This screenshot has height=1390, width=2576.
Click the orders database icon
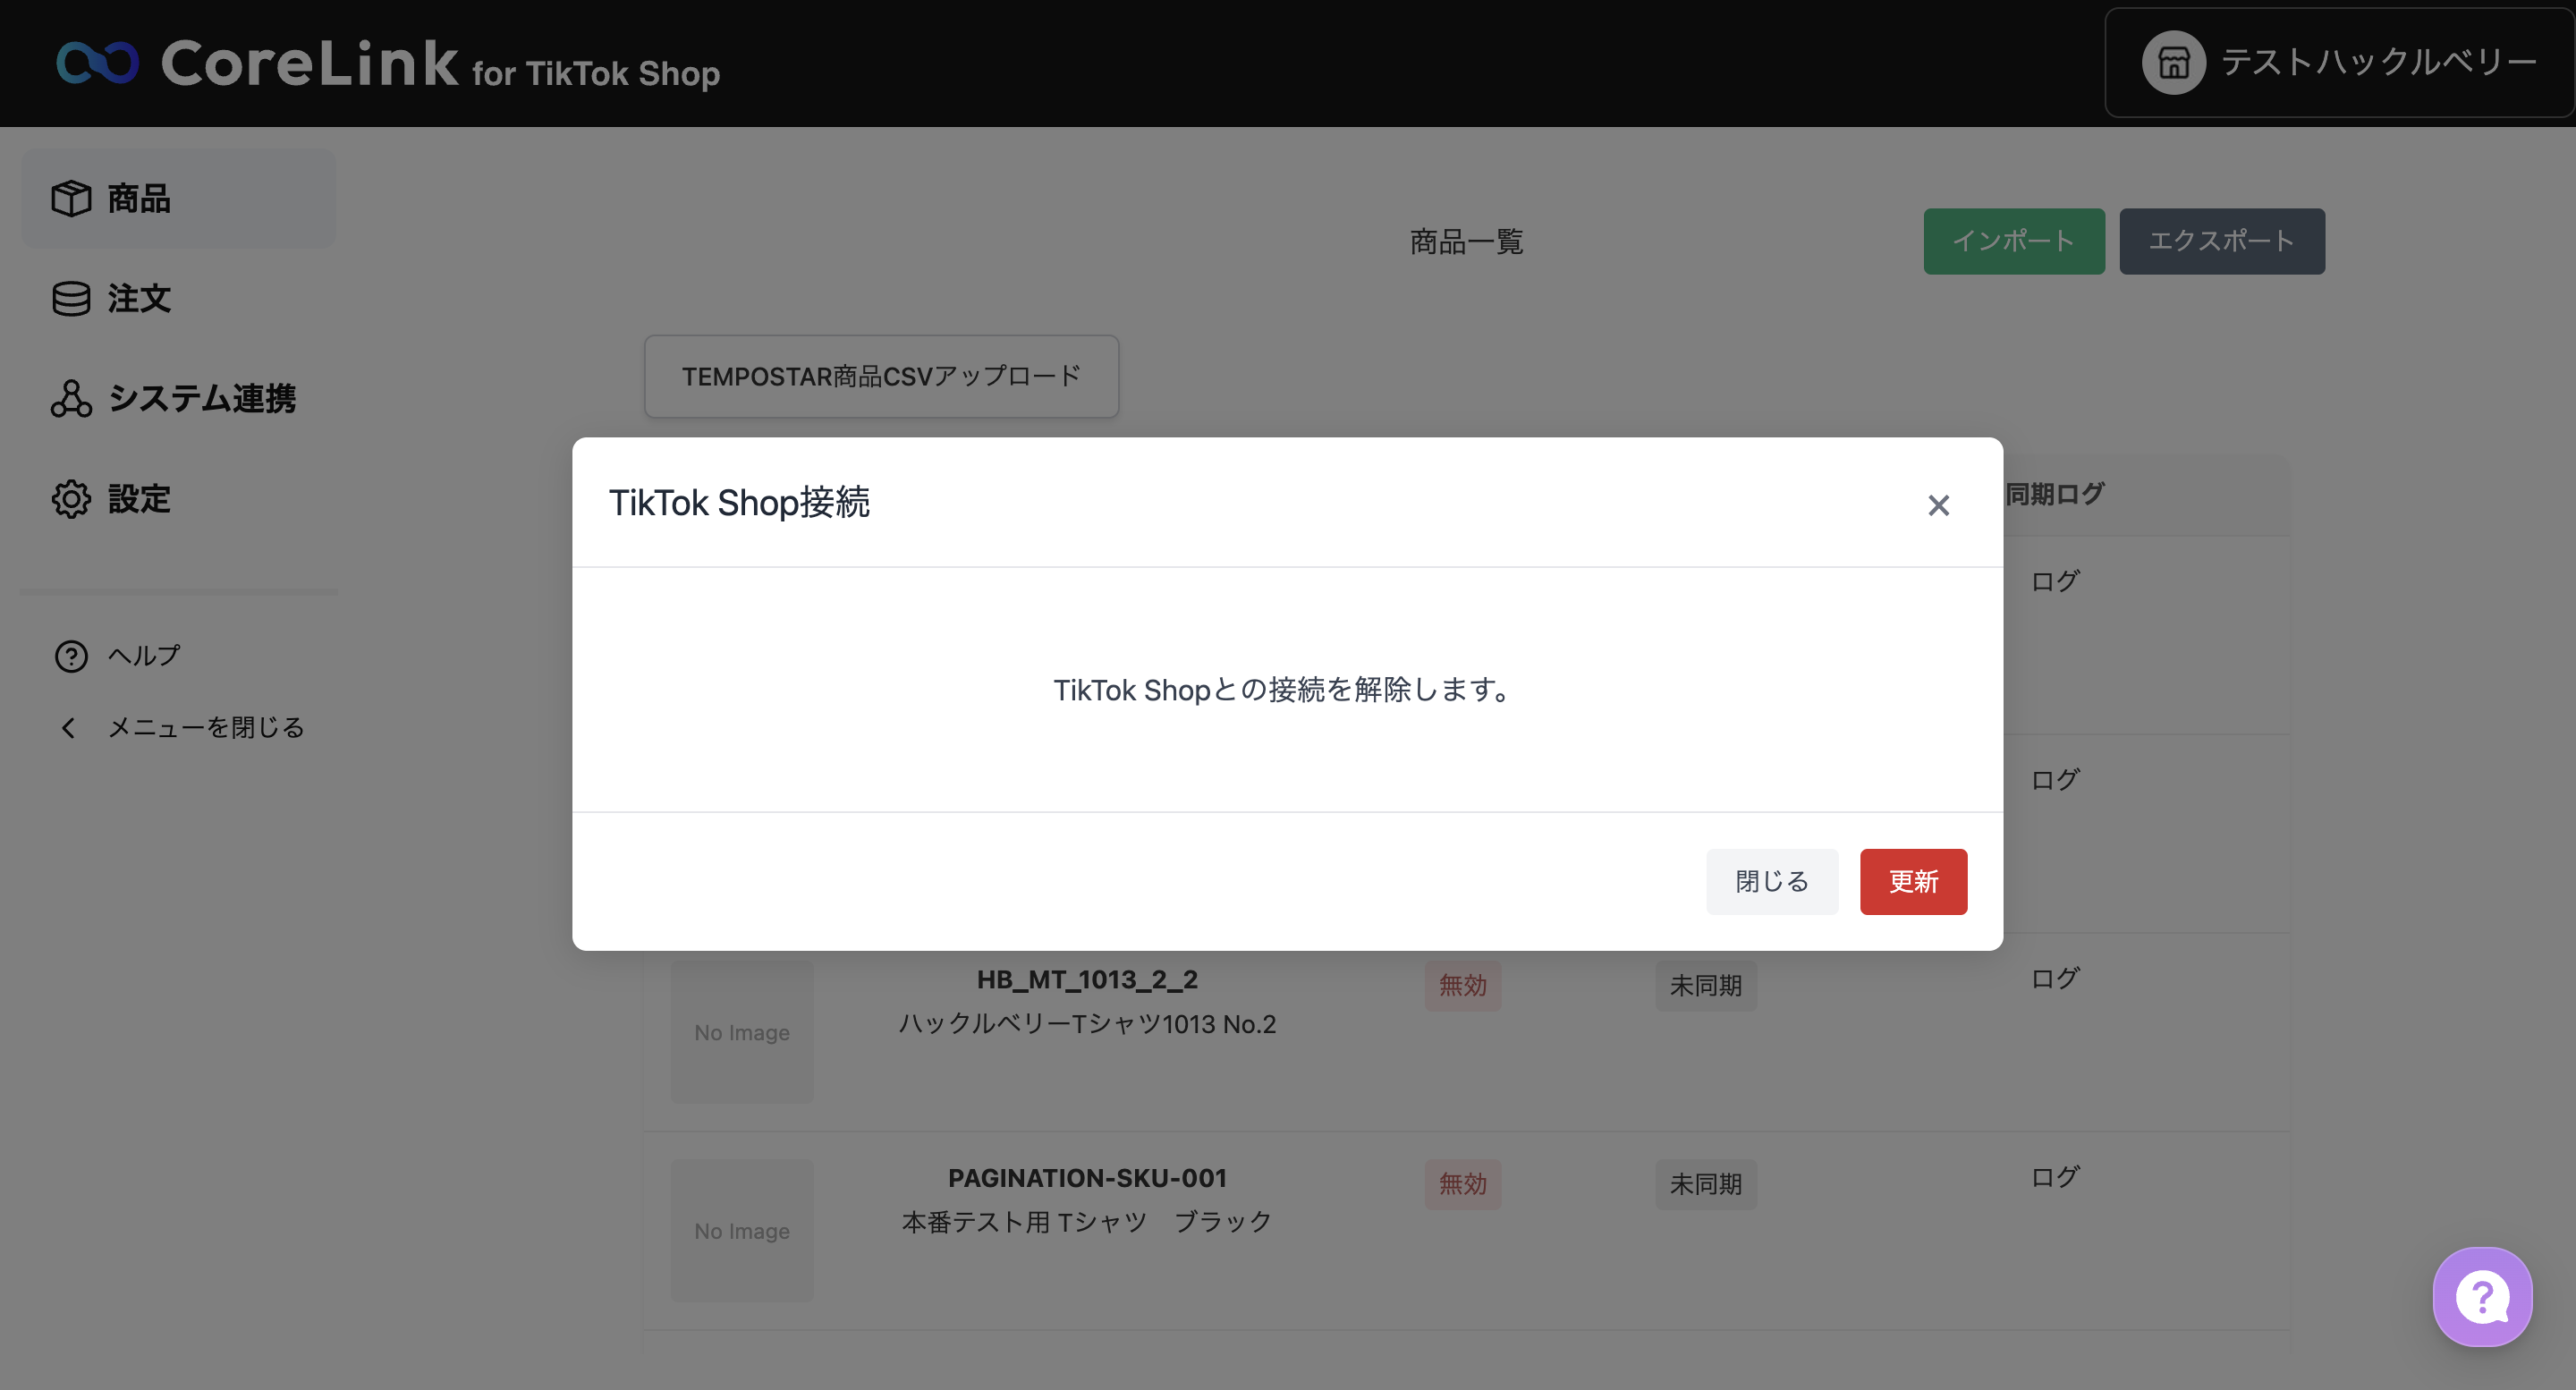[71, 298]
